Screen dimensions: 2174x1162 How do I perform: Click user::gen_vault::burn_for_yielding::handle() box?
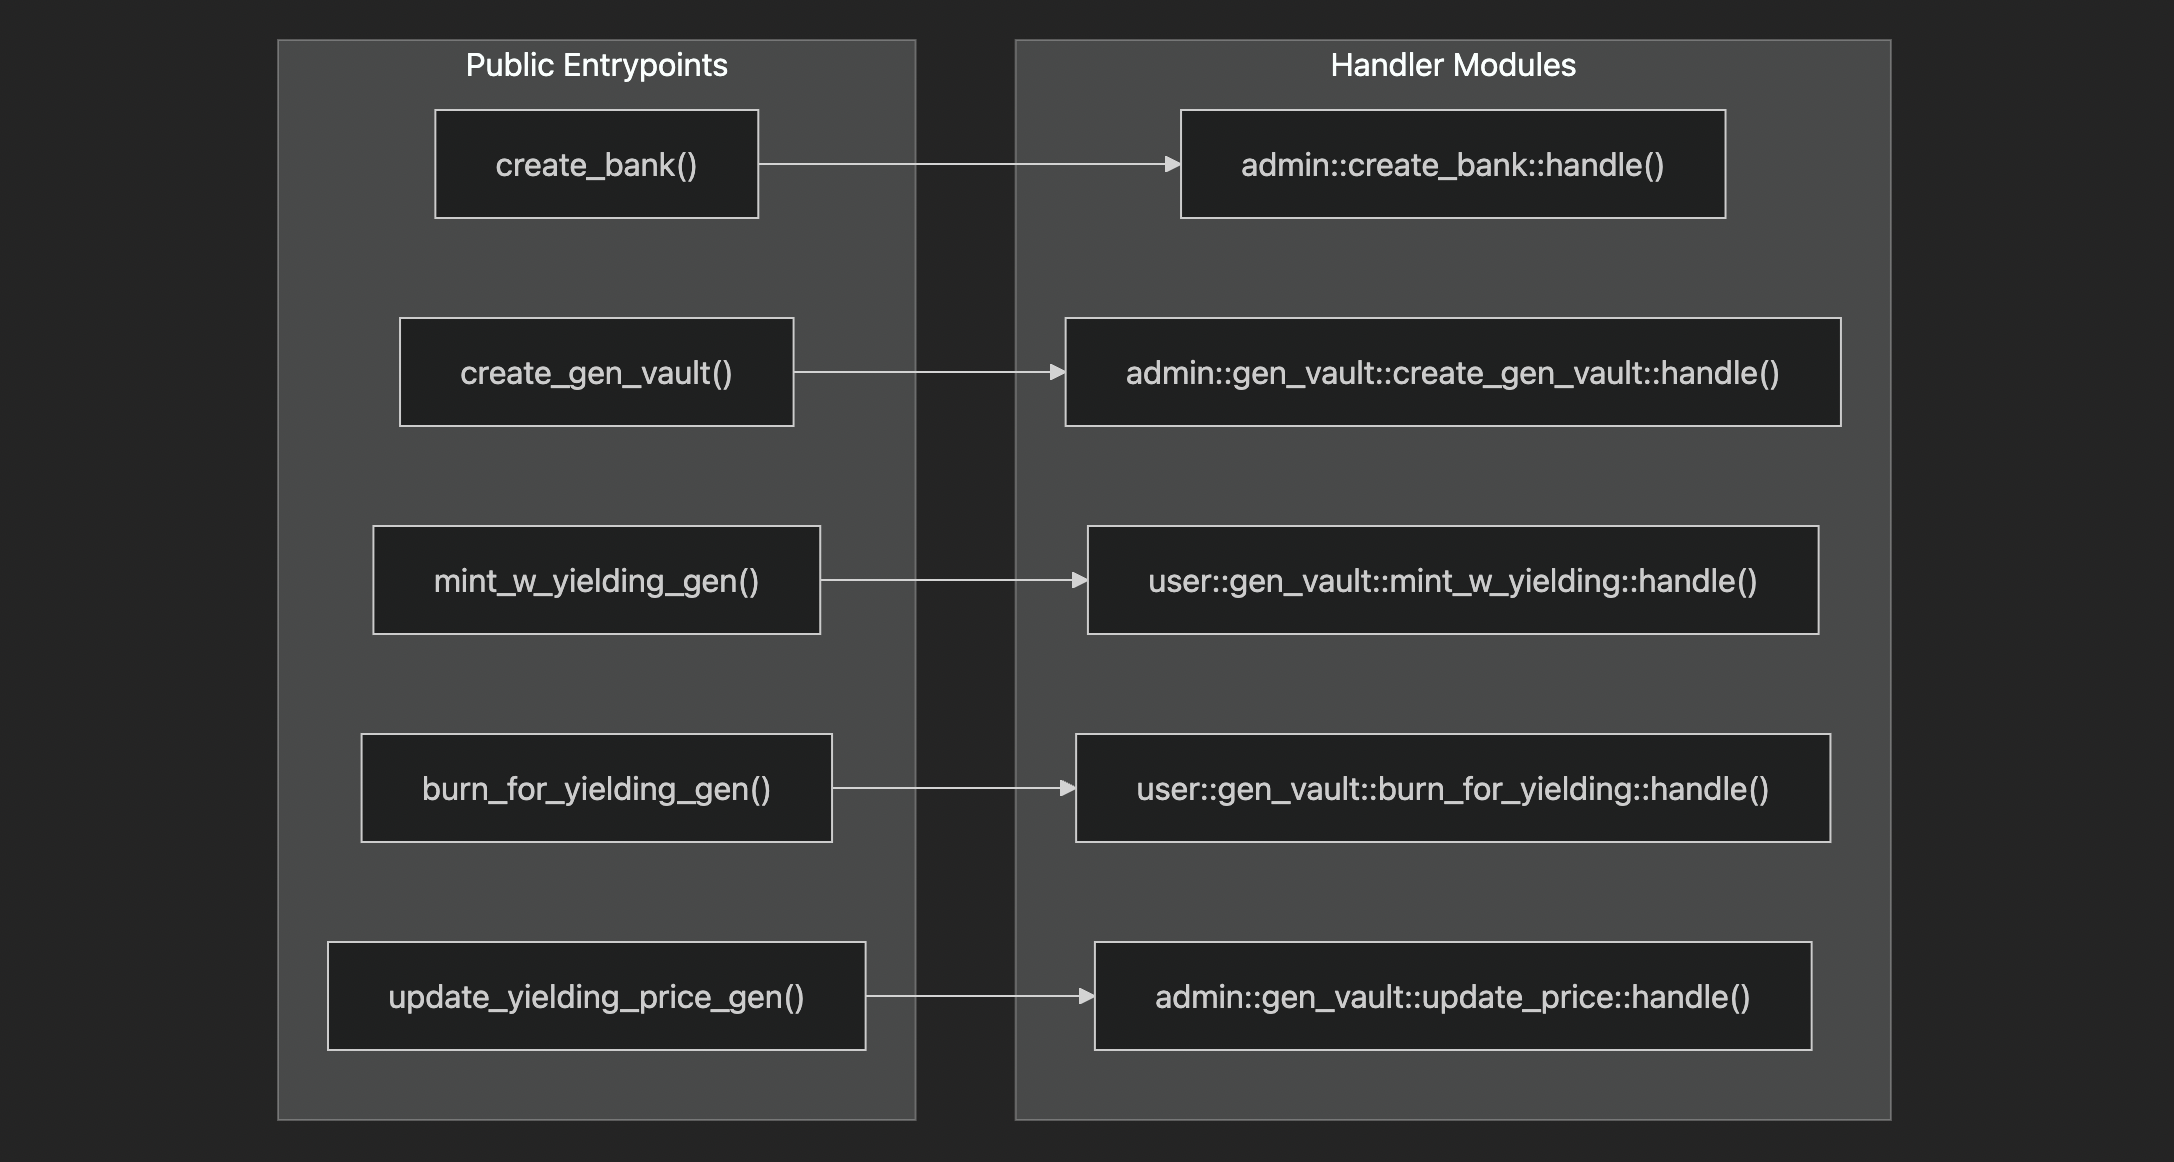pos(1452,788)
